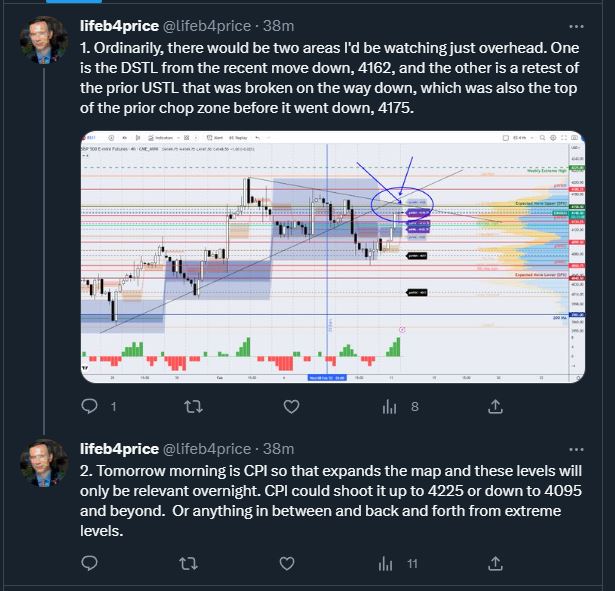This screenshot has width=615, height=591.
Task: Reply to the first tweet
Action: 89,407
